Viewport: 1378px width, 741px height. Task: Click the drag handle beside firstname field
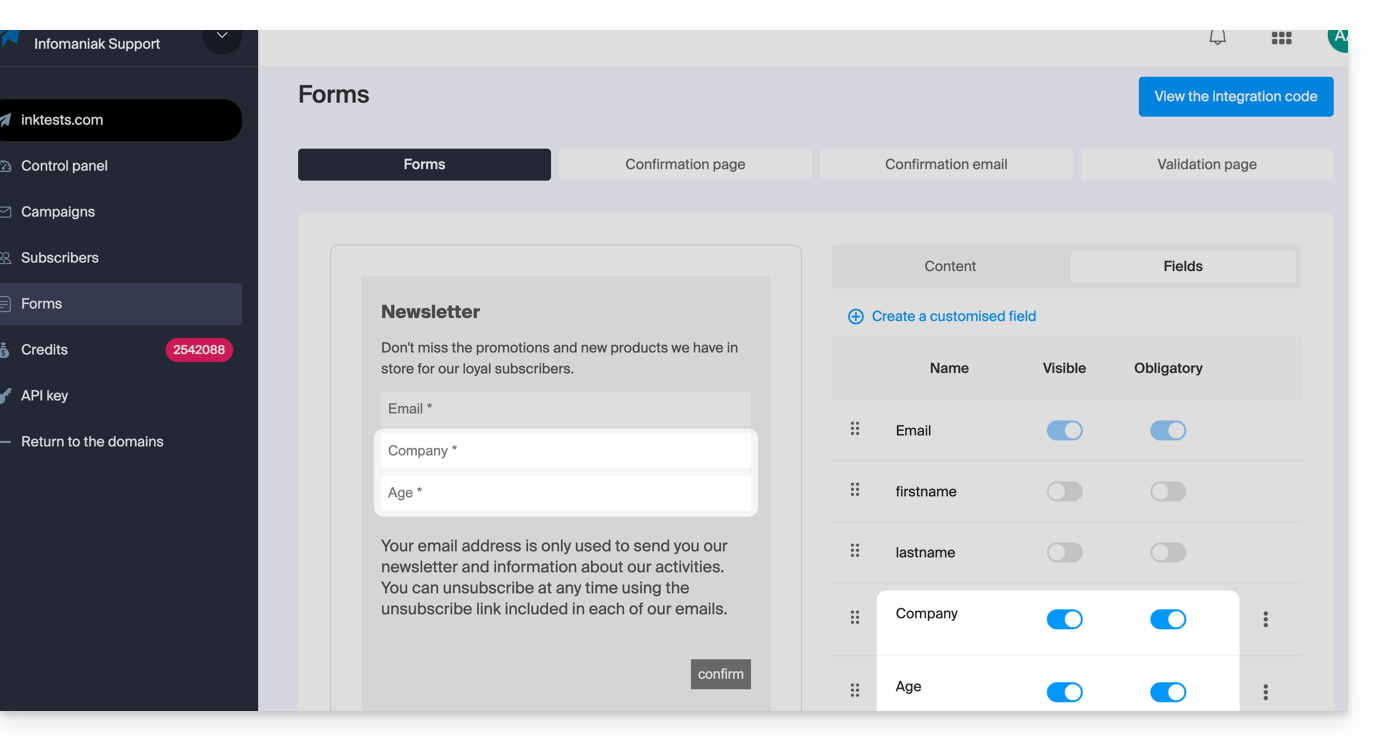(x=855, y=490)
